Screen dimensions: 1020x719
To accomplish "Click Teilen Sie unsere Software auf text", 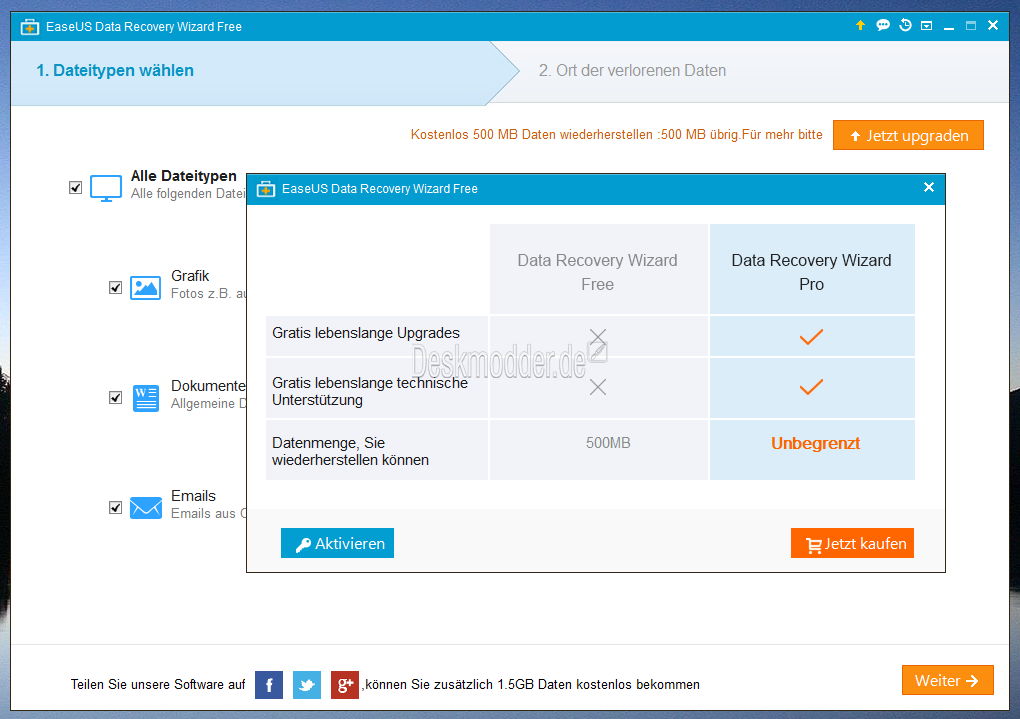I will [158, 685].
